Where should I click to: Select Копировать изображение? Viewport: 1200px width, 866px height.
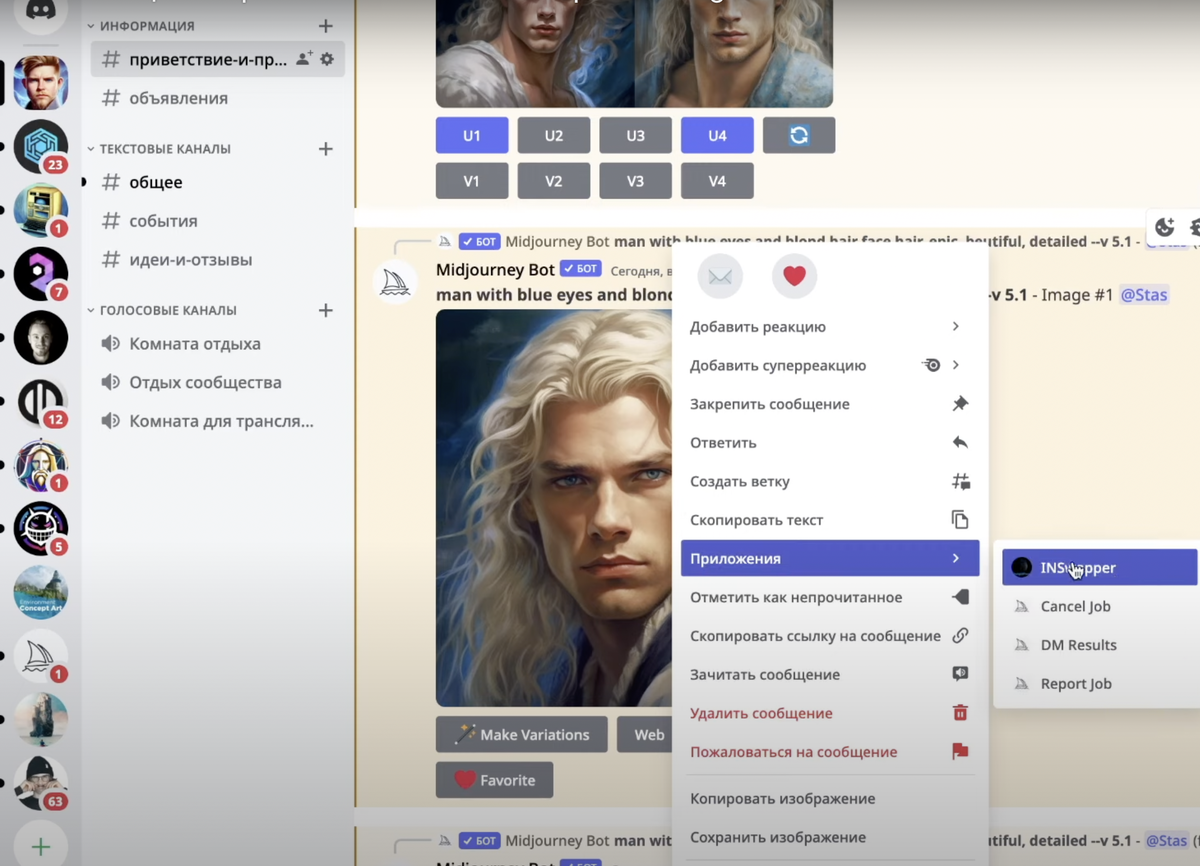click(x=830, y=799)
